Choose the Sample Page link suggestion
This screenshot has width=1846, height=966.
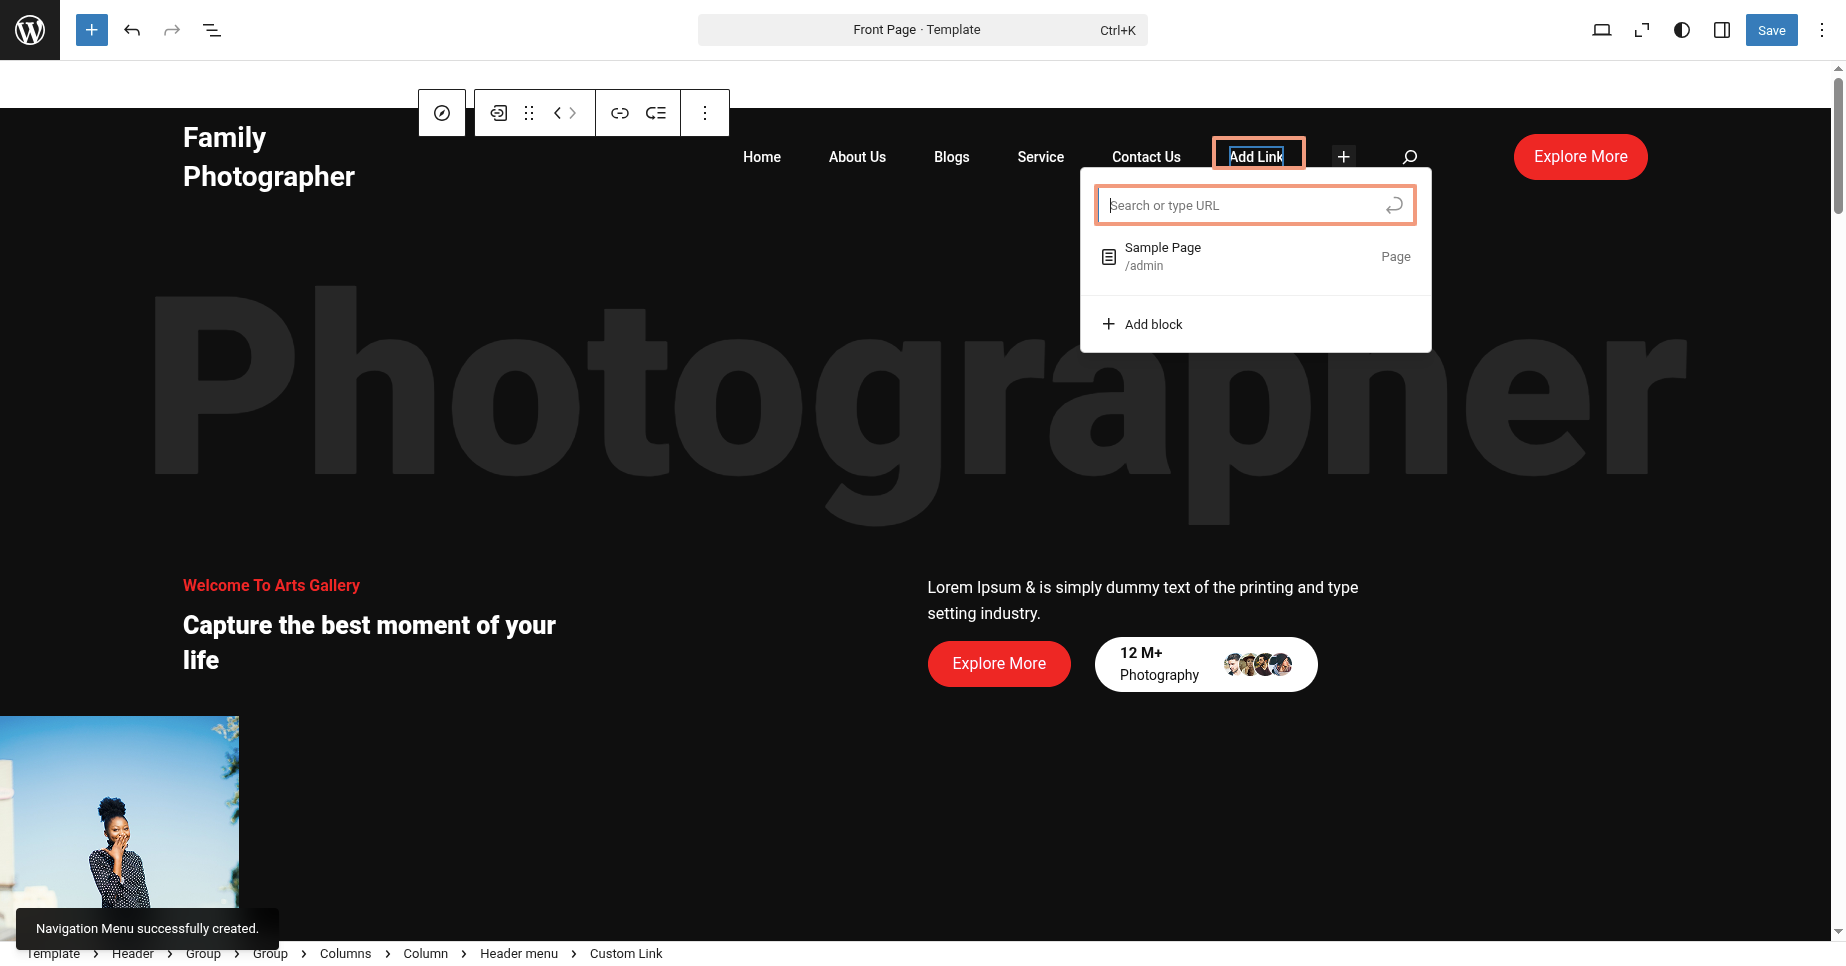pos(1255,257)
